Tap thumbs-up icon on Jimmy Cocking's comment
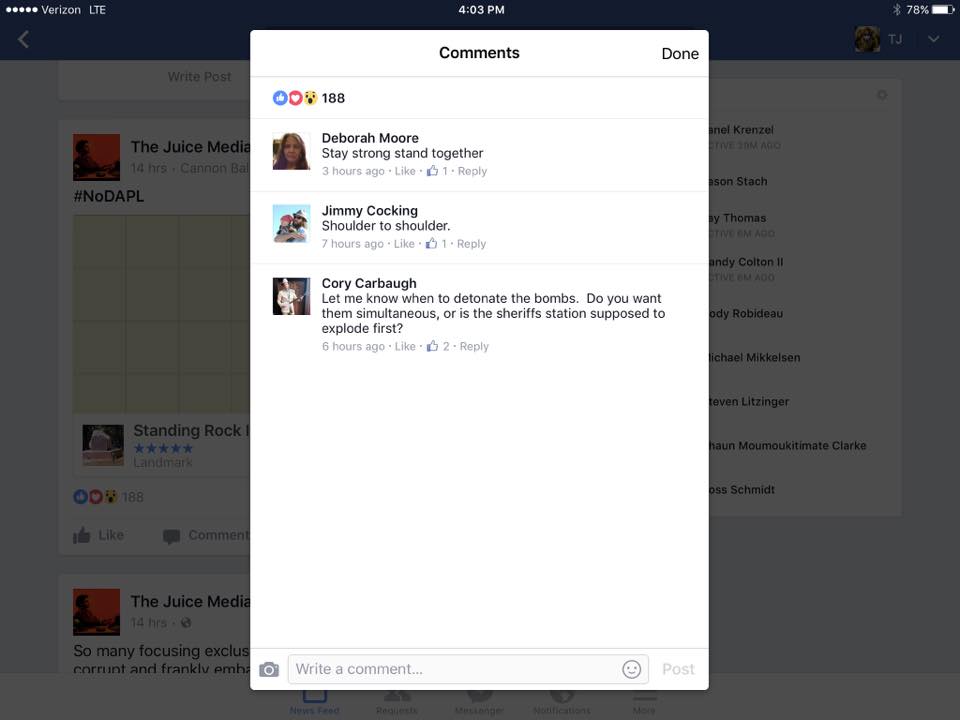The width and height of the screenshot is (960, 720). tap(432, 243)
